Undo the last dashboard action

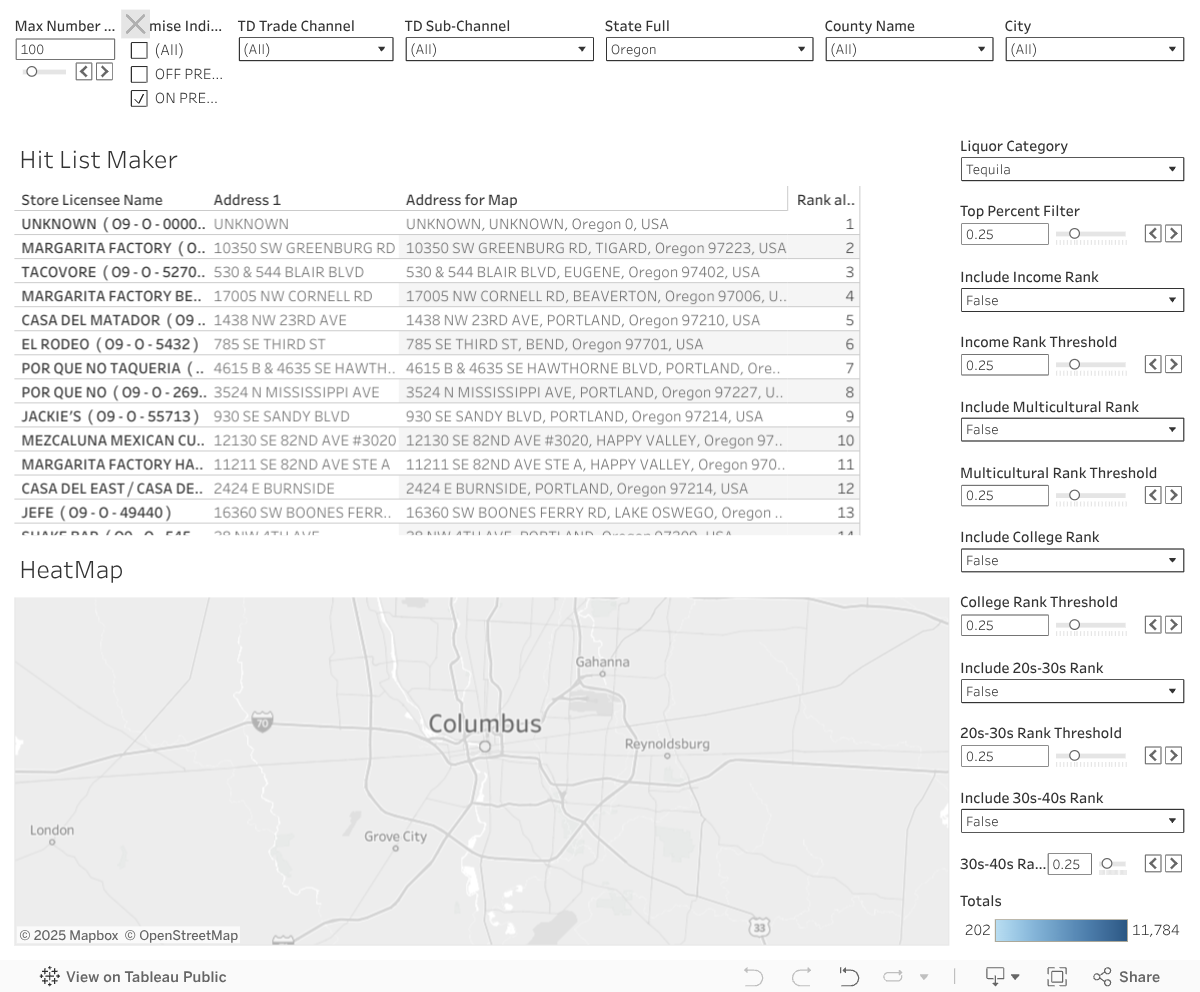tap(752, 976)
